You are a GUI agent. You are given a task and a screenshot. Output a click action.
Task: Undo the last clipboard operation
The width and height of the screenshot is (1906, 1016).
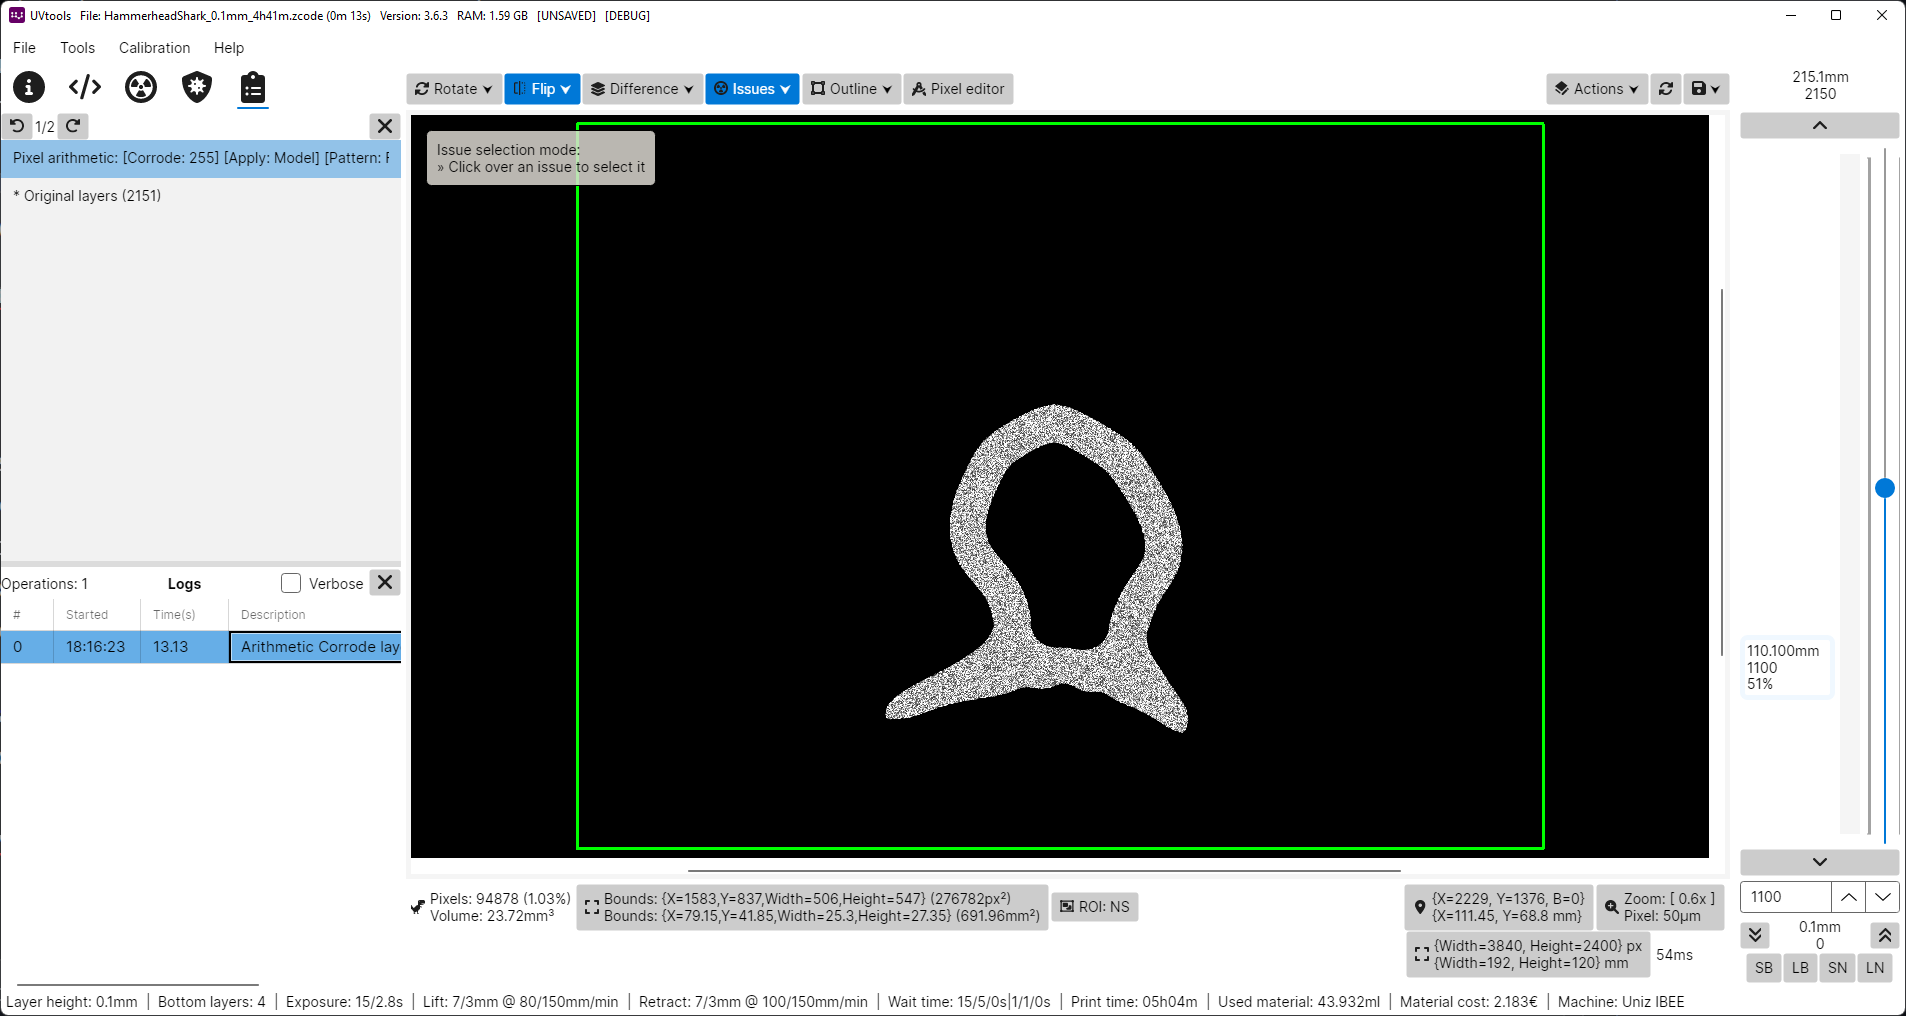click(16, 126)
